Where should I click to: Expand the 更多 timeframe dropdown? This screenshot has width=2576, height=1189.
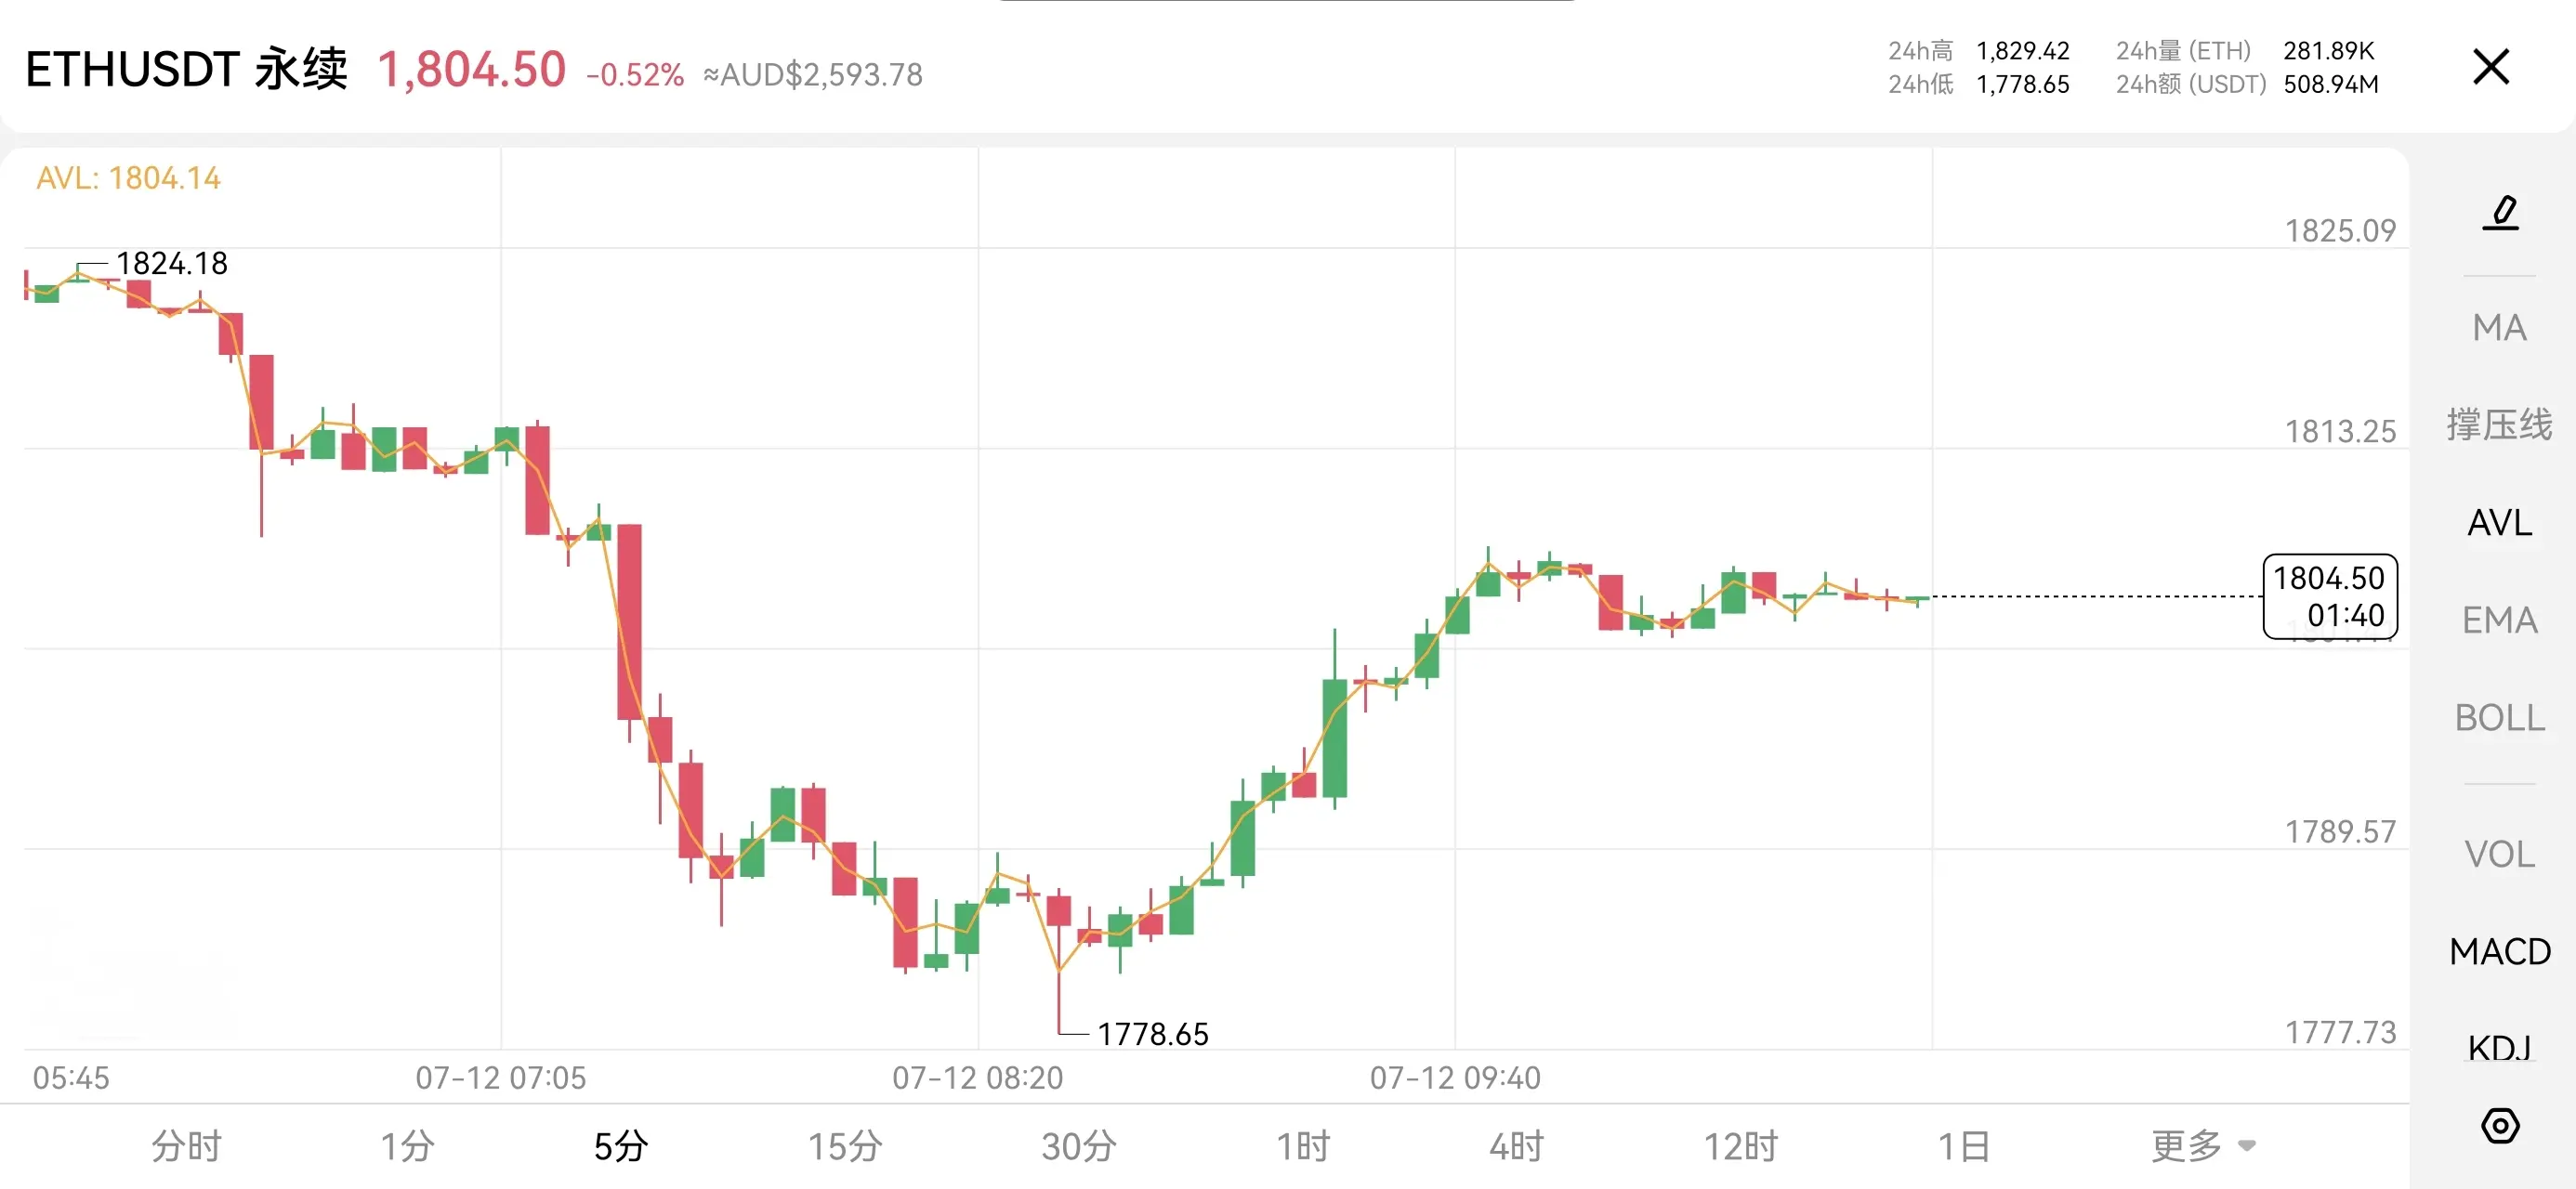pyautogui.click(x=2202, y=1145)
